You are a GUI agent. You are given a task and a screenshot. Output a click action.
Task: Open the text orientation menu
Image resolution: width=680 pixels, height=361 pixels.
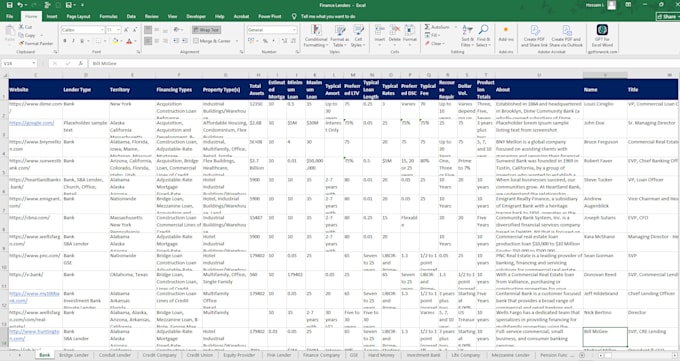click(x=177, y=30)
